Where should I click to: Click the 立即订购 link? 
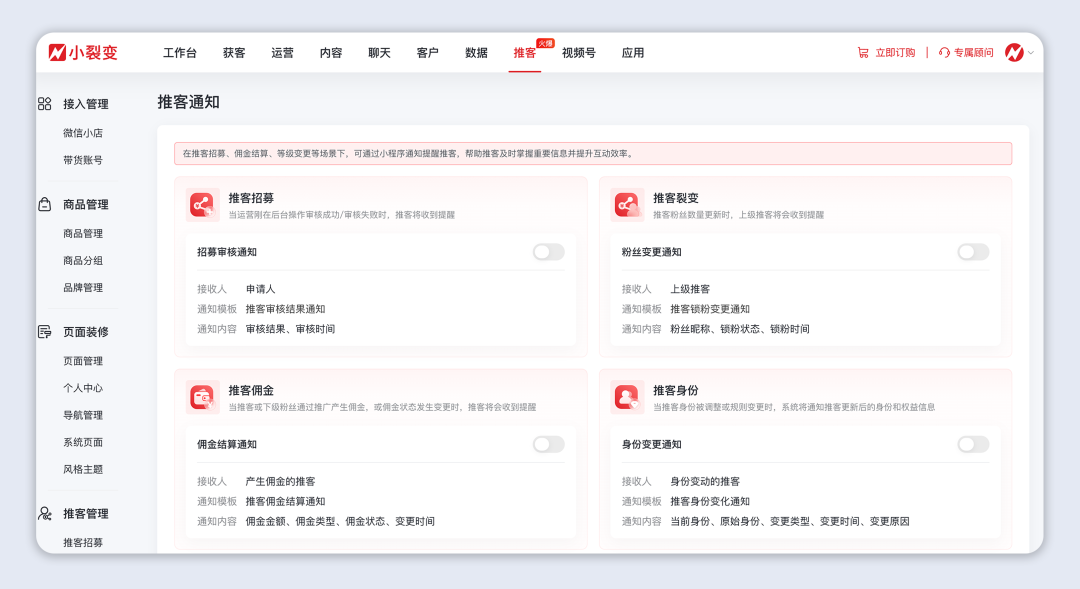[x=895, y=53]
